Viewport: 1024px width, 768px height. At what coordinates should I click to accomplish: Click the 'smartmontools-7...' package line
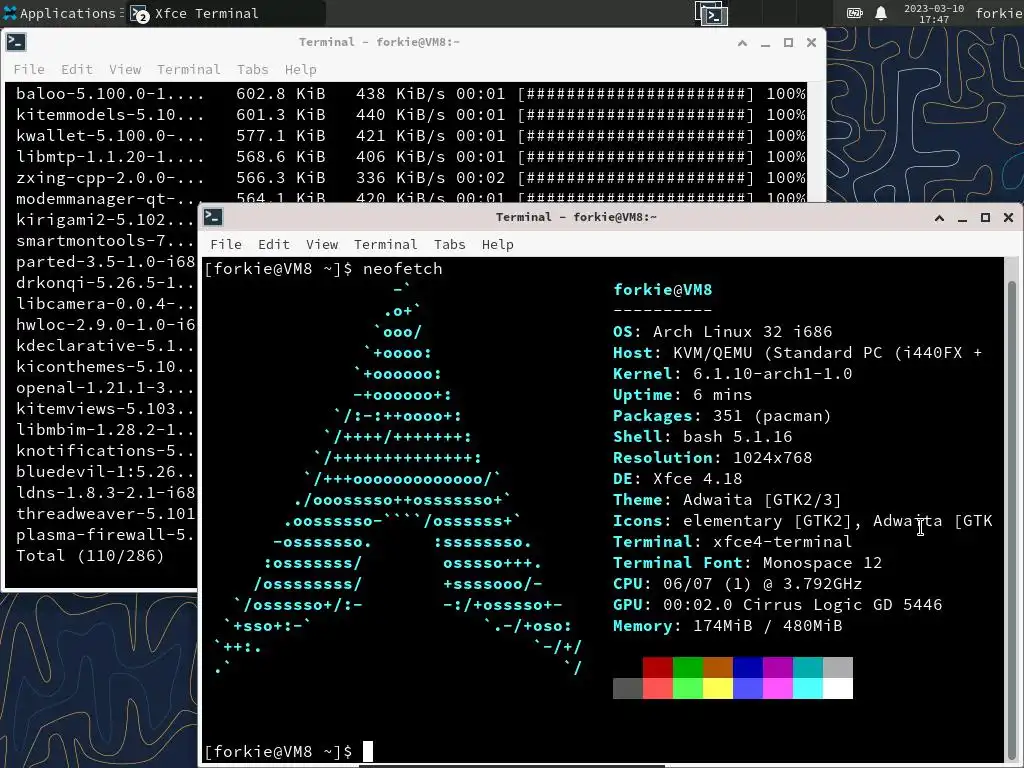[x=106, y=240]
